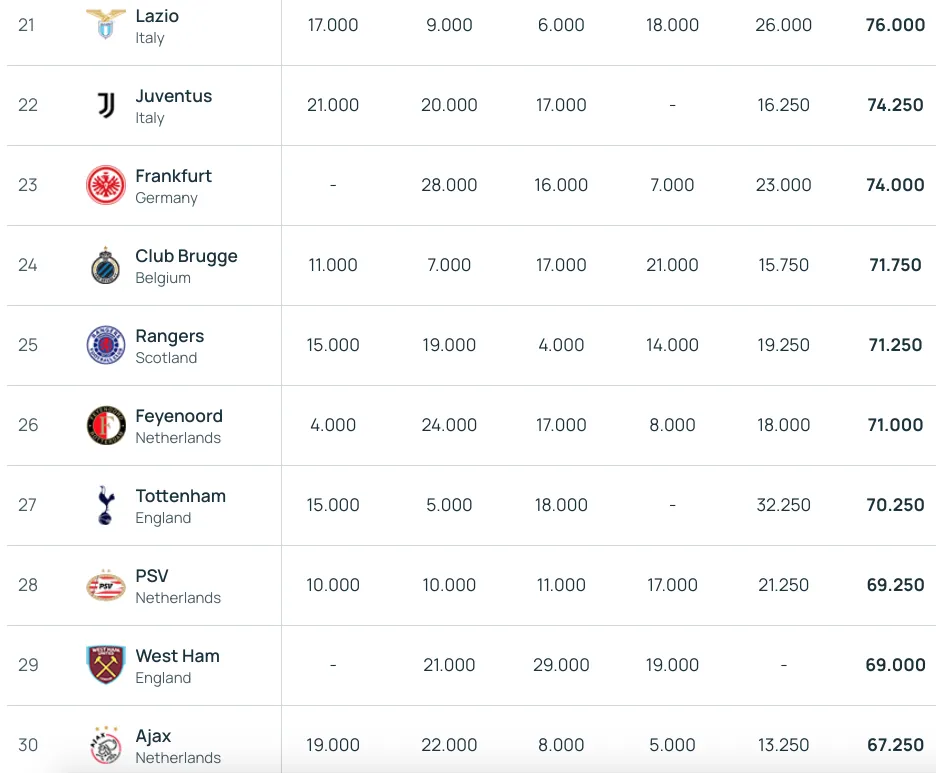Open the PSV club crest
Image resolution: width=936 pixels, height=773 pixels.
tap(106, 585)
